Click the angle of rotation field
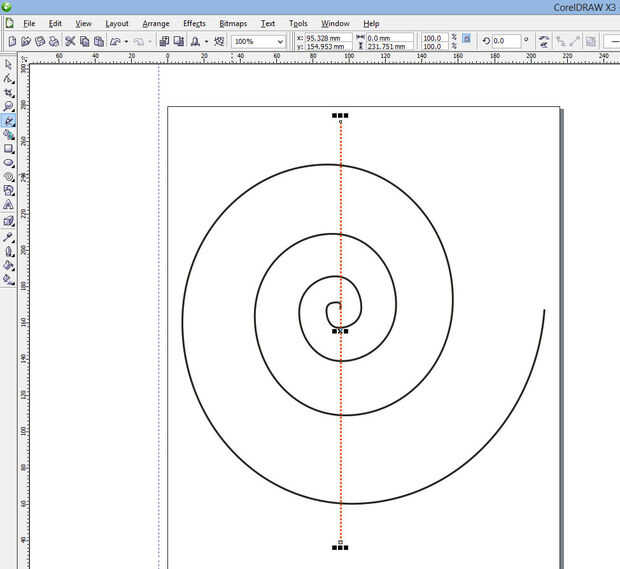The width and height of the screenshot is (620, 569). pos(506,42)
